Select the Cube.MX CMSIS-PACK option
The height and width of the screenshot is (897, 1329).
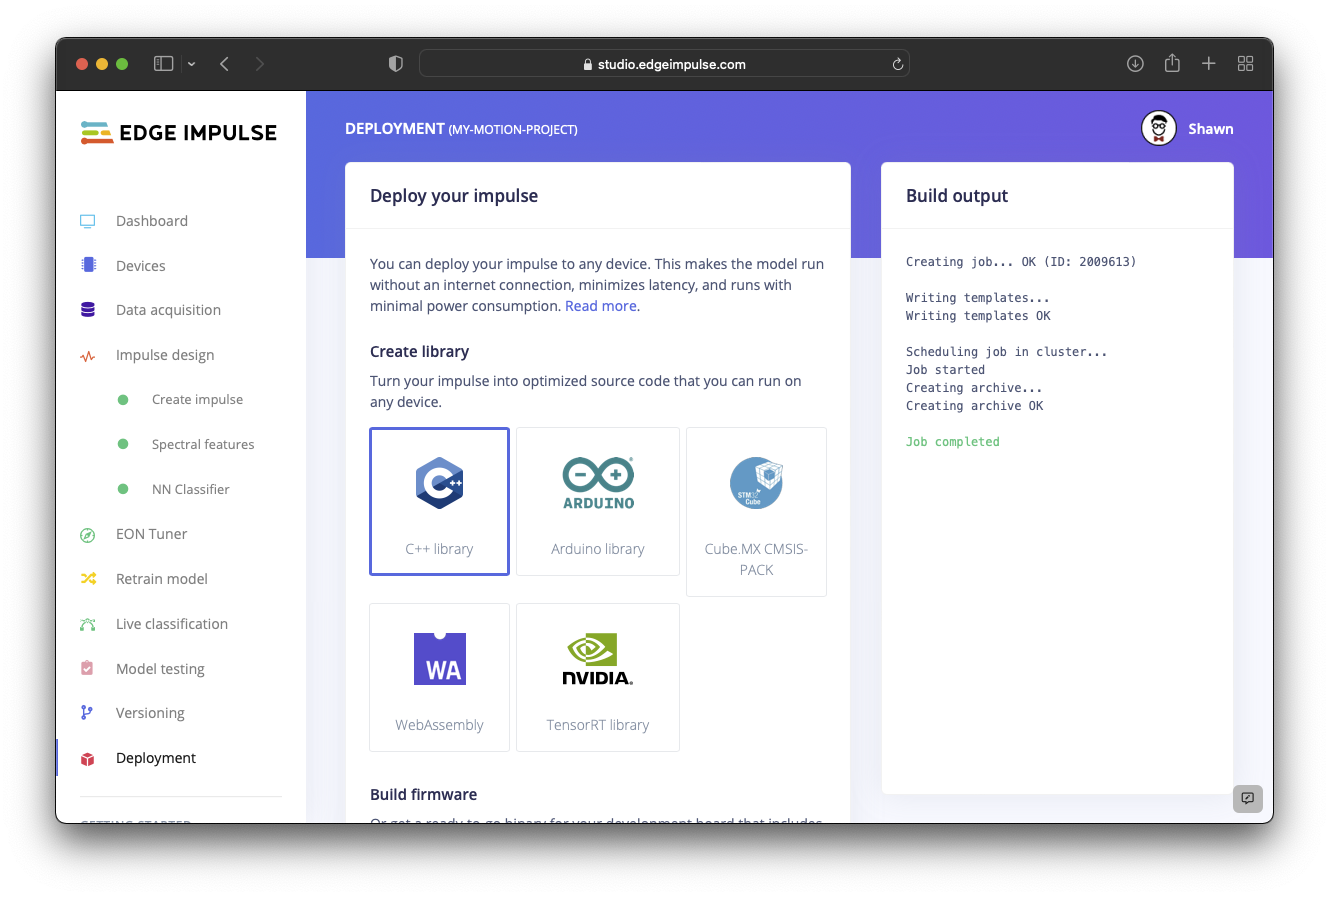(756, 512)
